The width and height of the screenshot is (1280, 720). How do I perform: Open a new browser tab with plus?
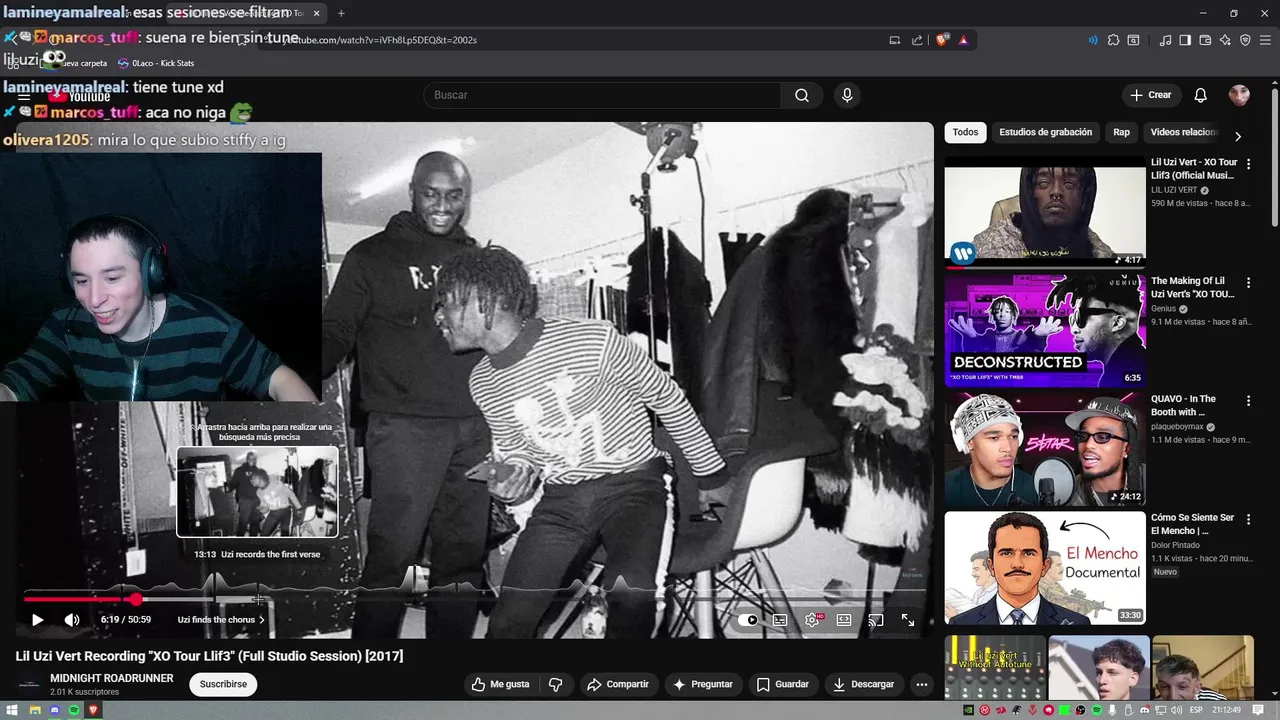[x=341, y=13]
